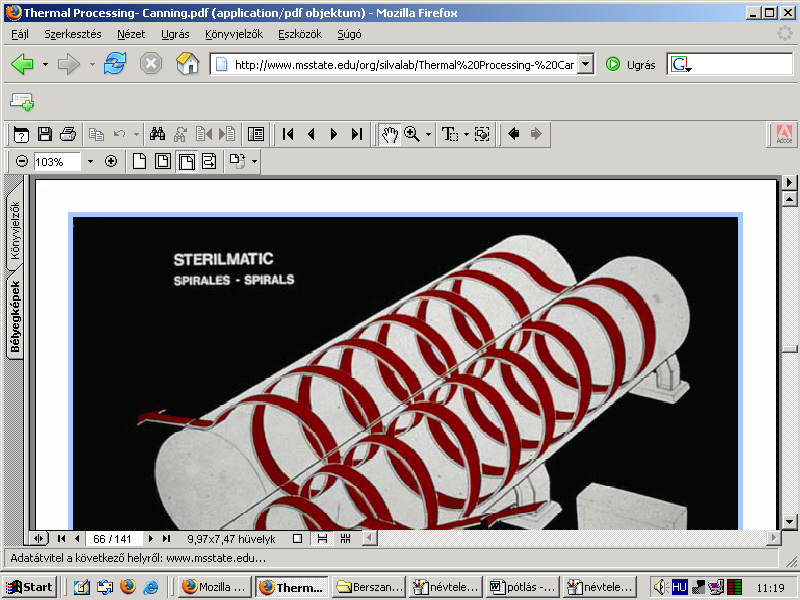Click the 103% zoom input field
This screenshot has width=800, height=600.
pyautogui.click(x=57, y=162)
